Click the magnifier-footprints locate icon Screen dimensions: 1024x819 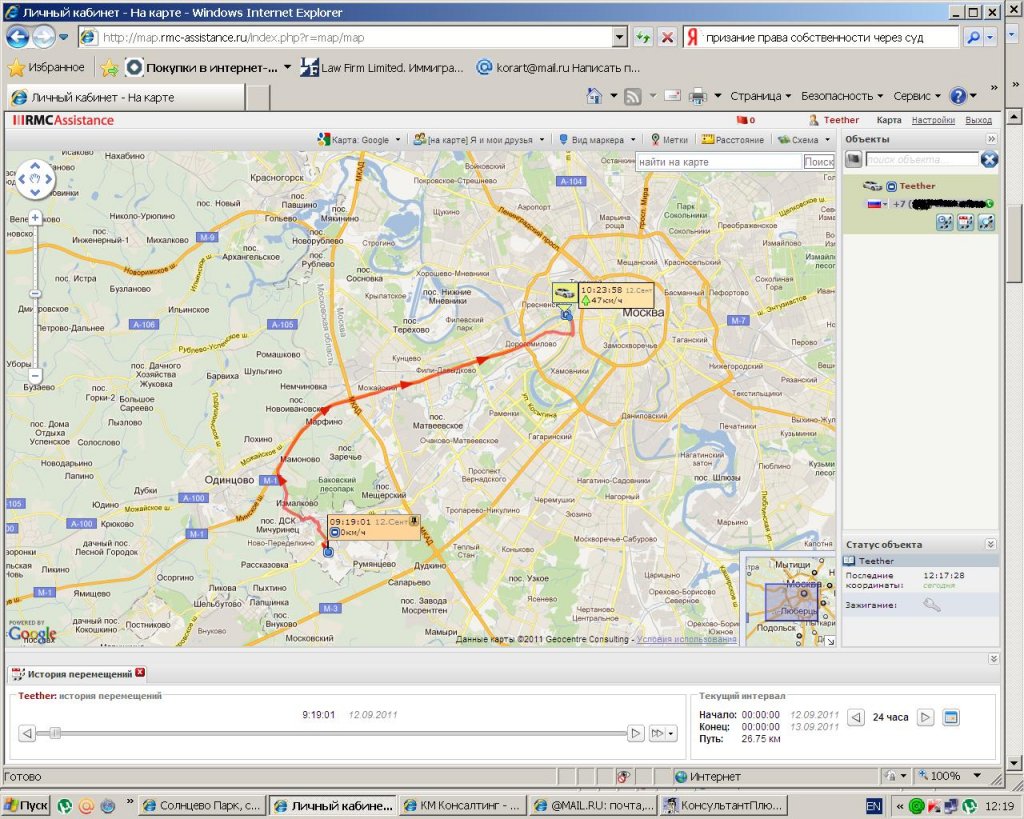tap(986, 222)
